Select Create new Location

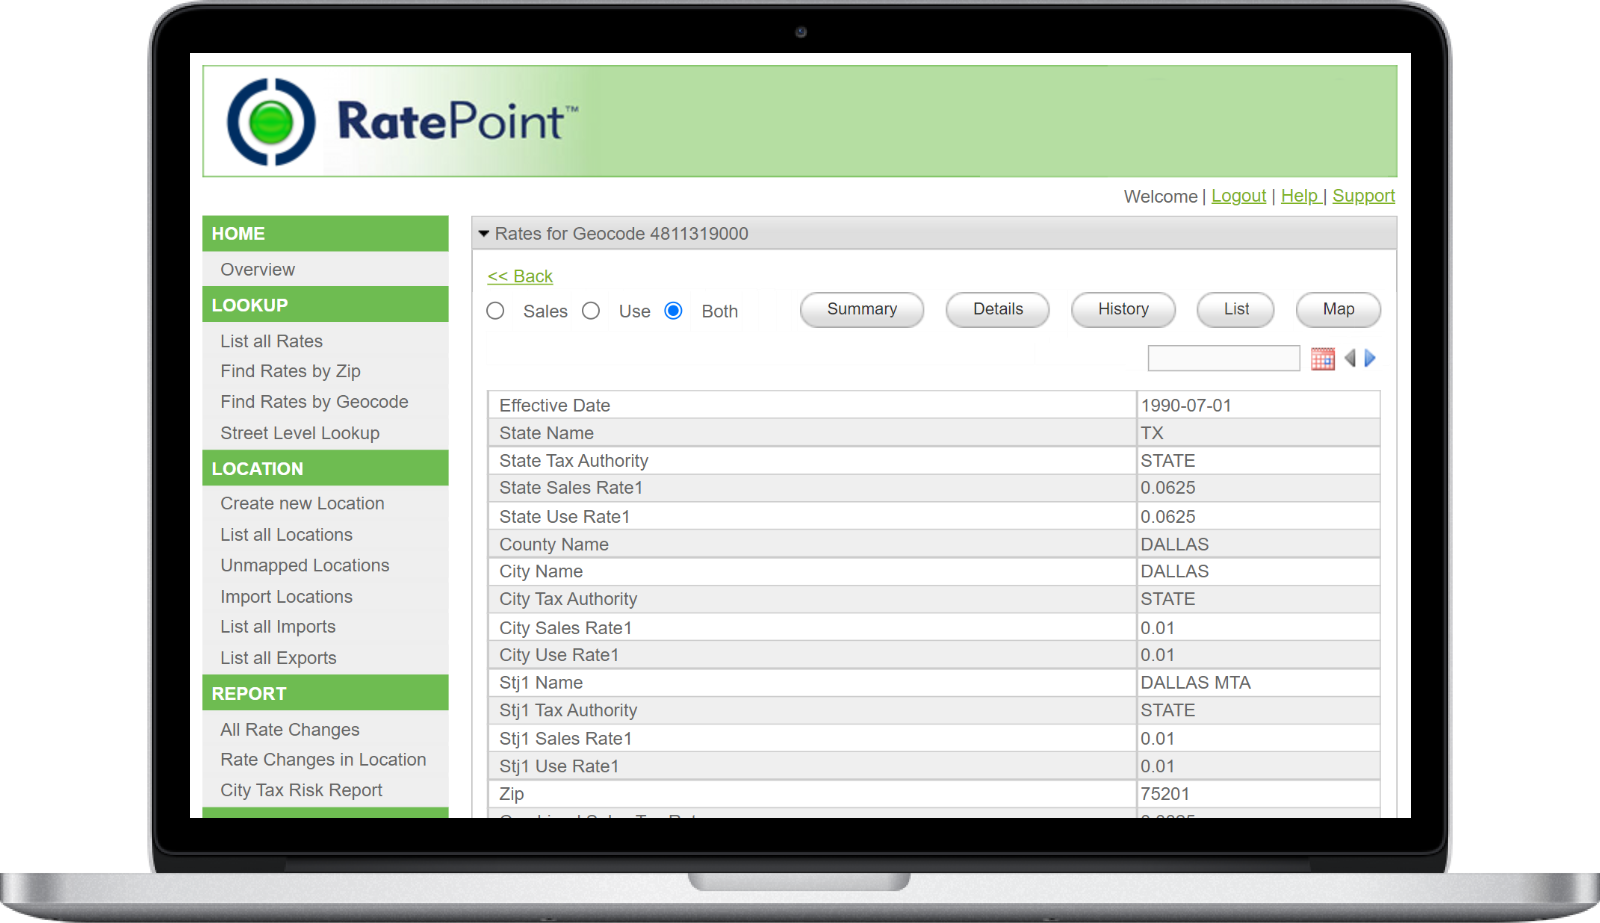pyautogui.click(x=302, y=503)
